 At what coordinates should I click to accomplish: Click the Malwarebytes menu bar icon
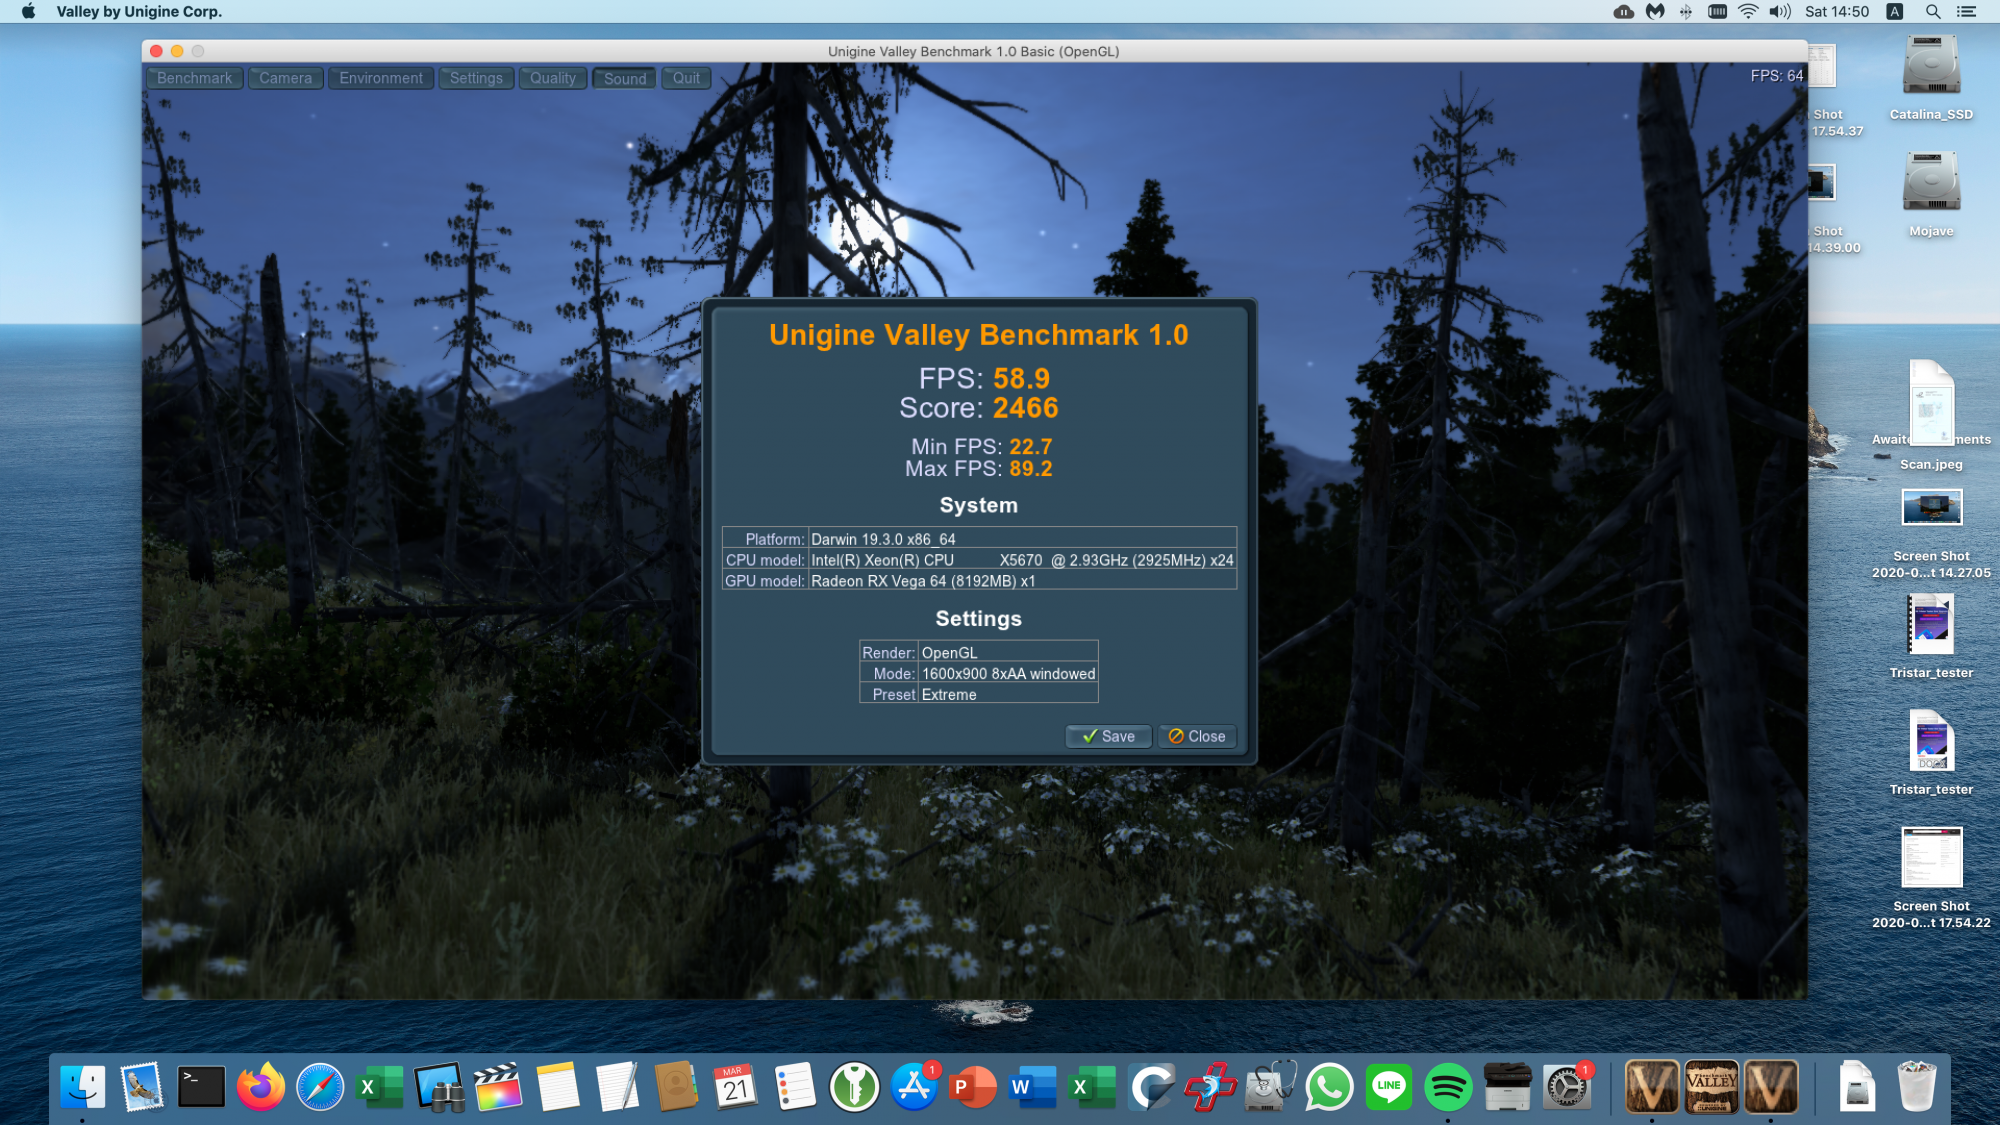[1655, 12]
